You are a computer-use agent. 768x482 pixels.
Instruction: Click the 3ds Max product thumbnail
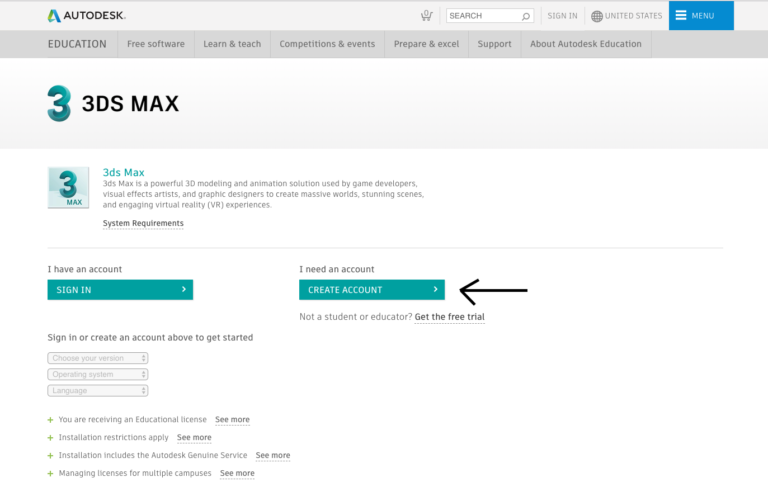[68, 188]
